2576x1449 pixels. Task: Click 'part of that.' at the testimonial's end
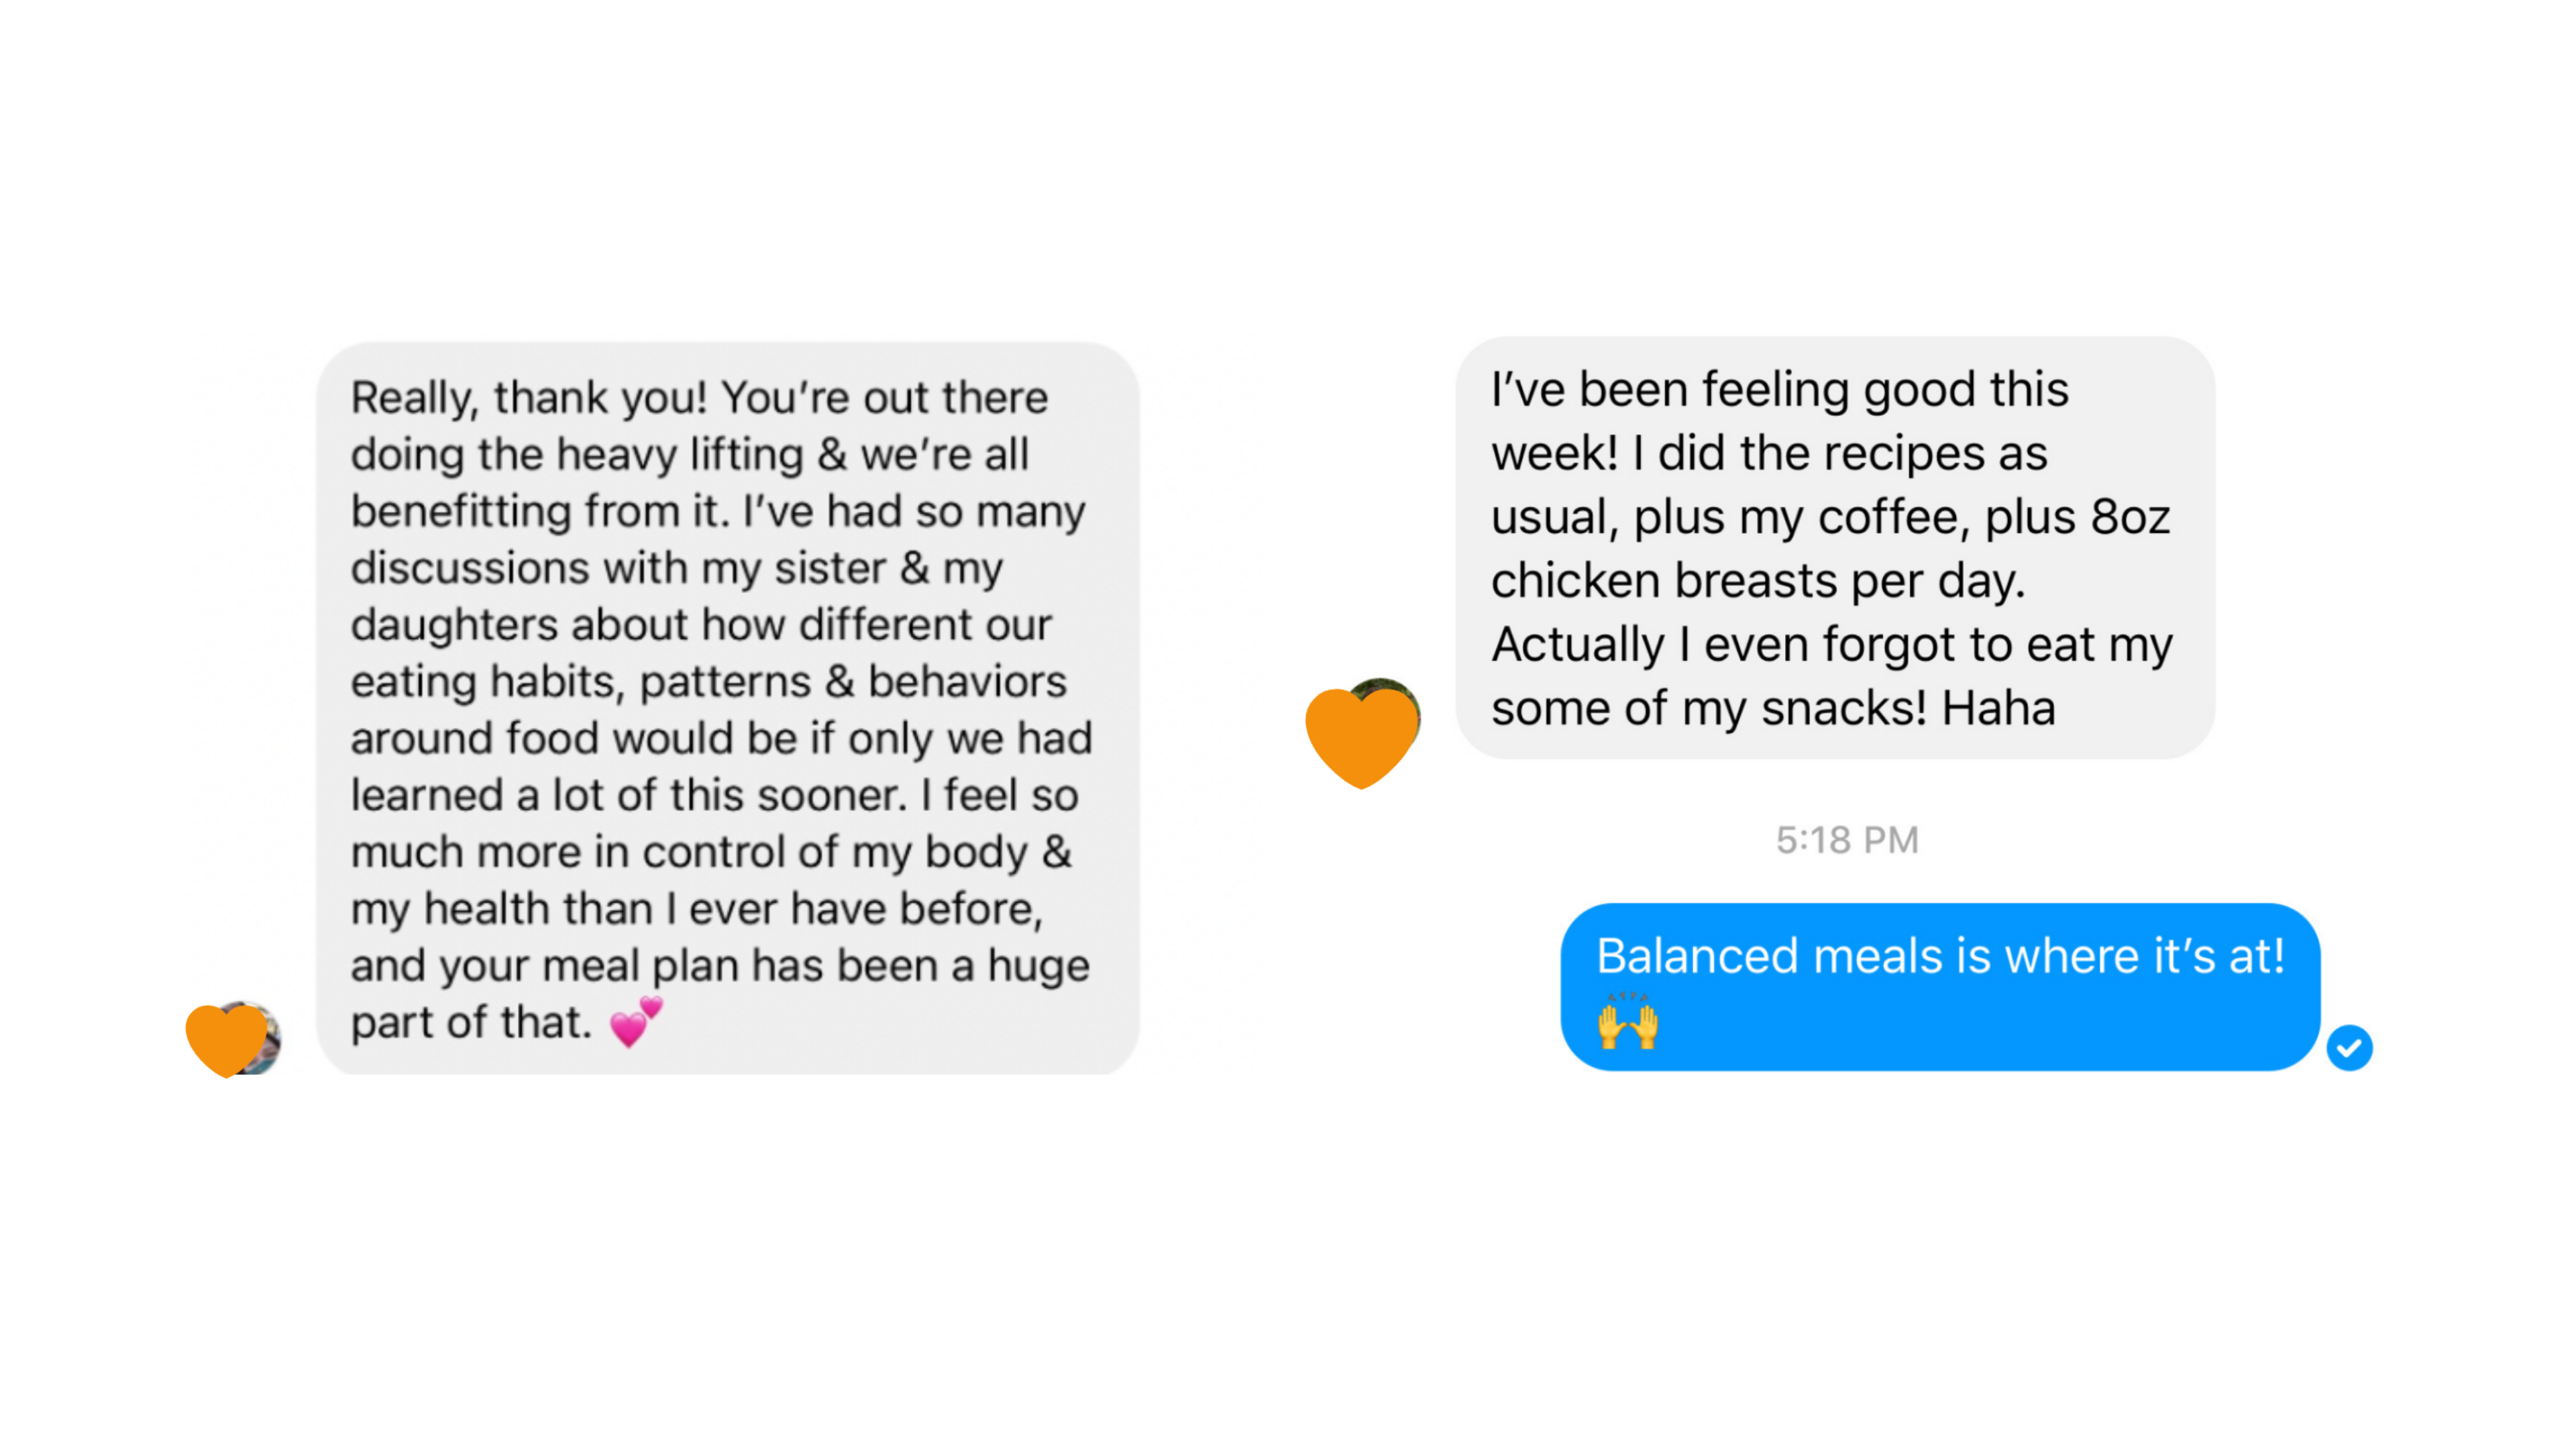tap(472, 1022)
